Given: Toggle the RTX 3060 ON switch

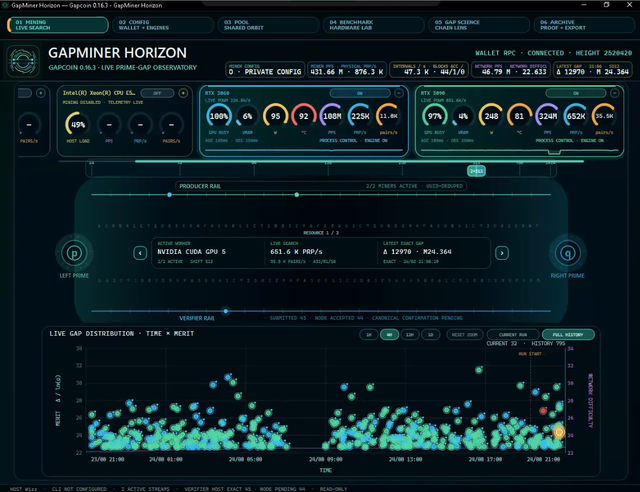Looking at the screenshot, I should click(x=360, y=94).
